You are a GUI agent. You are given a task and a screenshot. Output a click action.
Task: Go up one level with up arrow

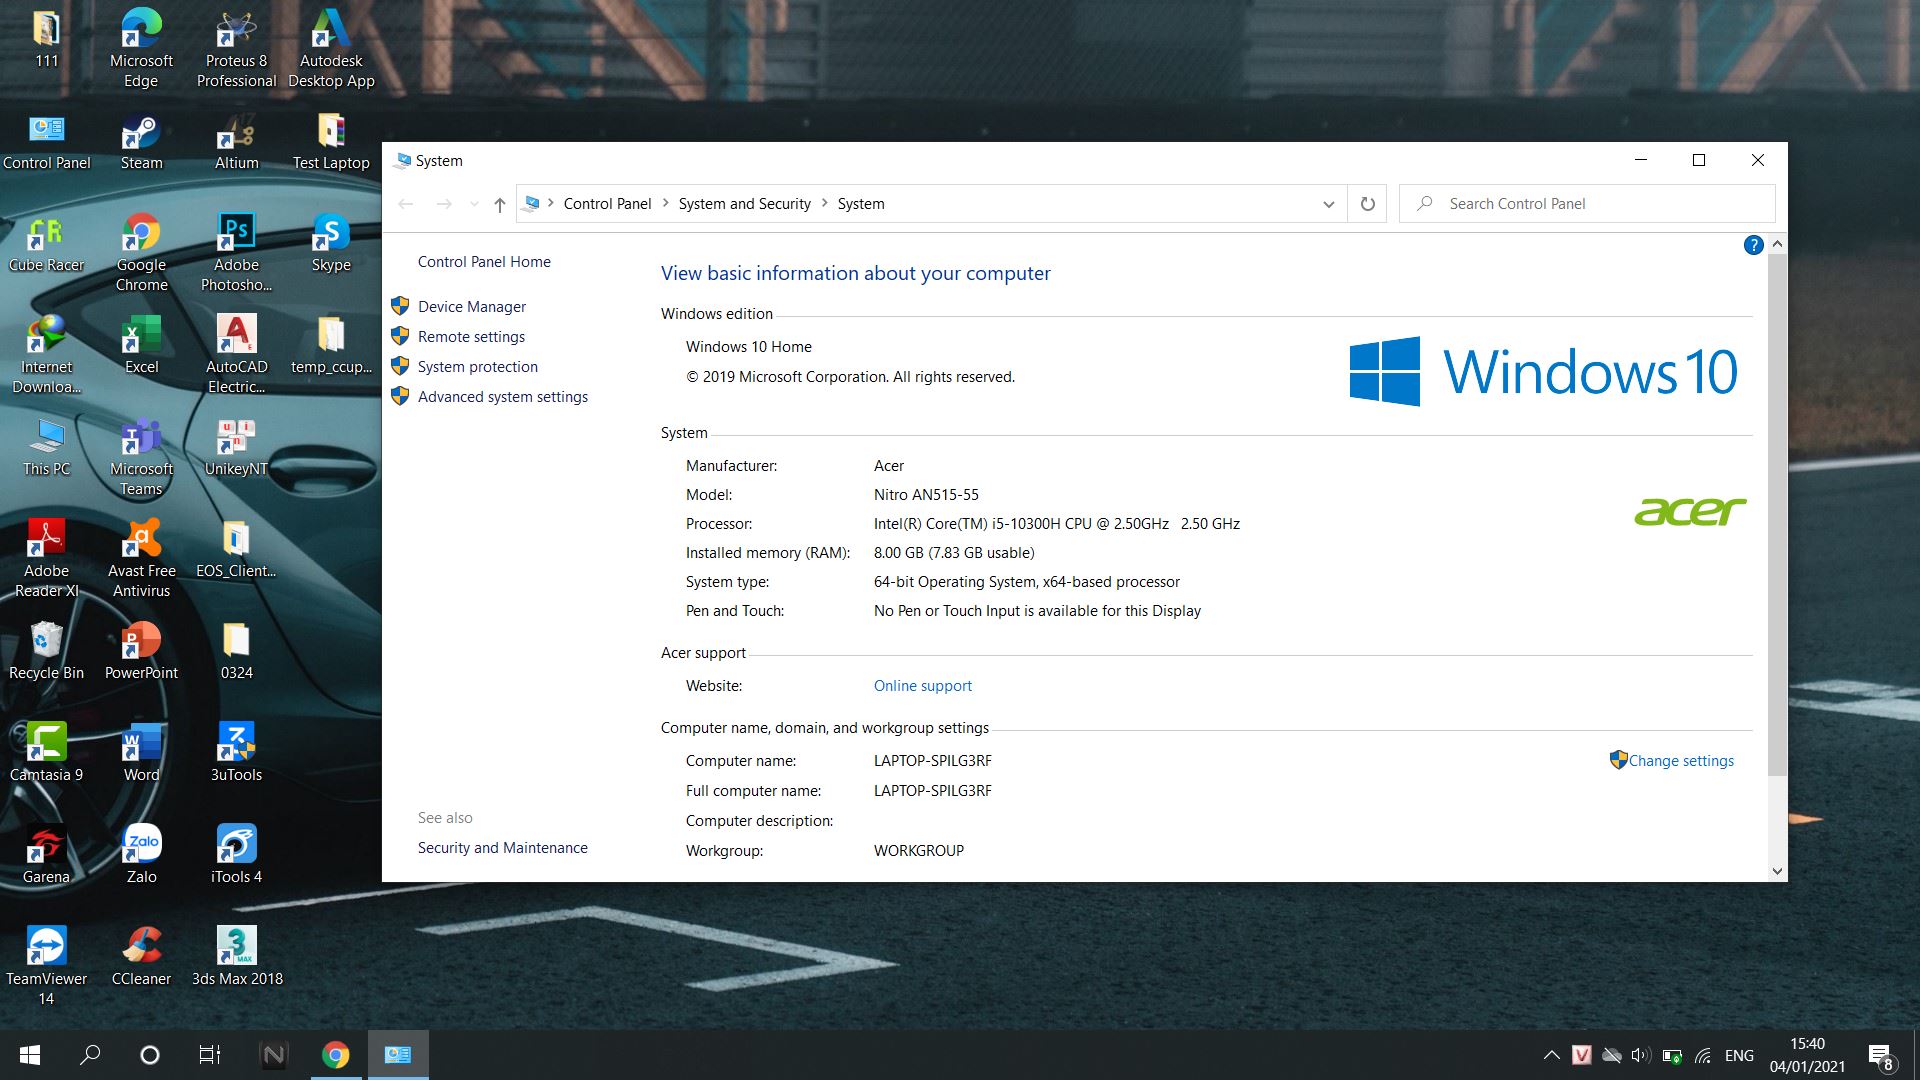(499, 204)
